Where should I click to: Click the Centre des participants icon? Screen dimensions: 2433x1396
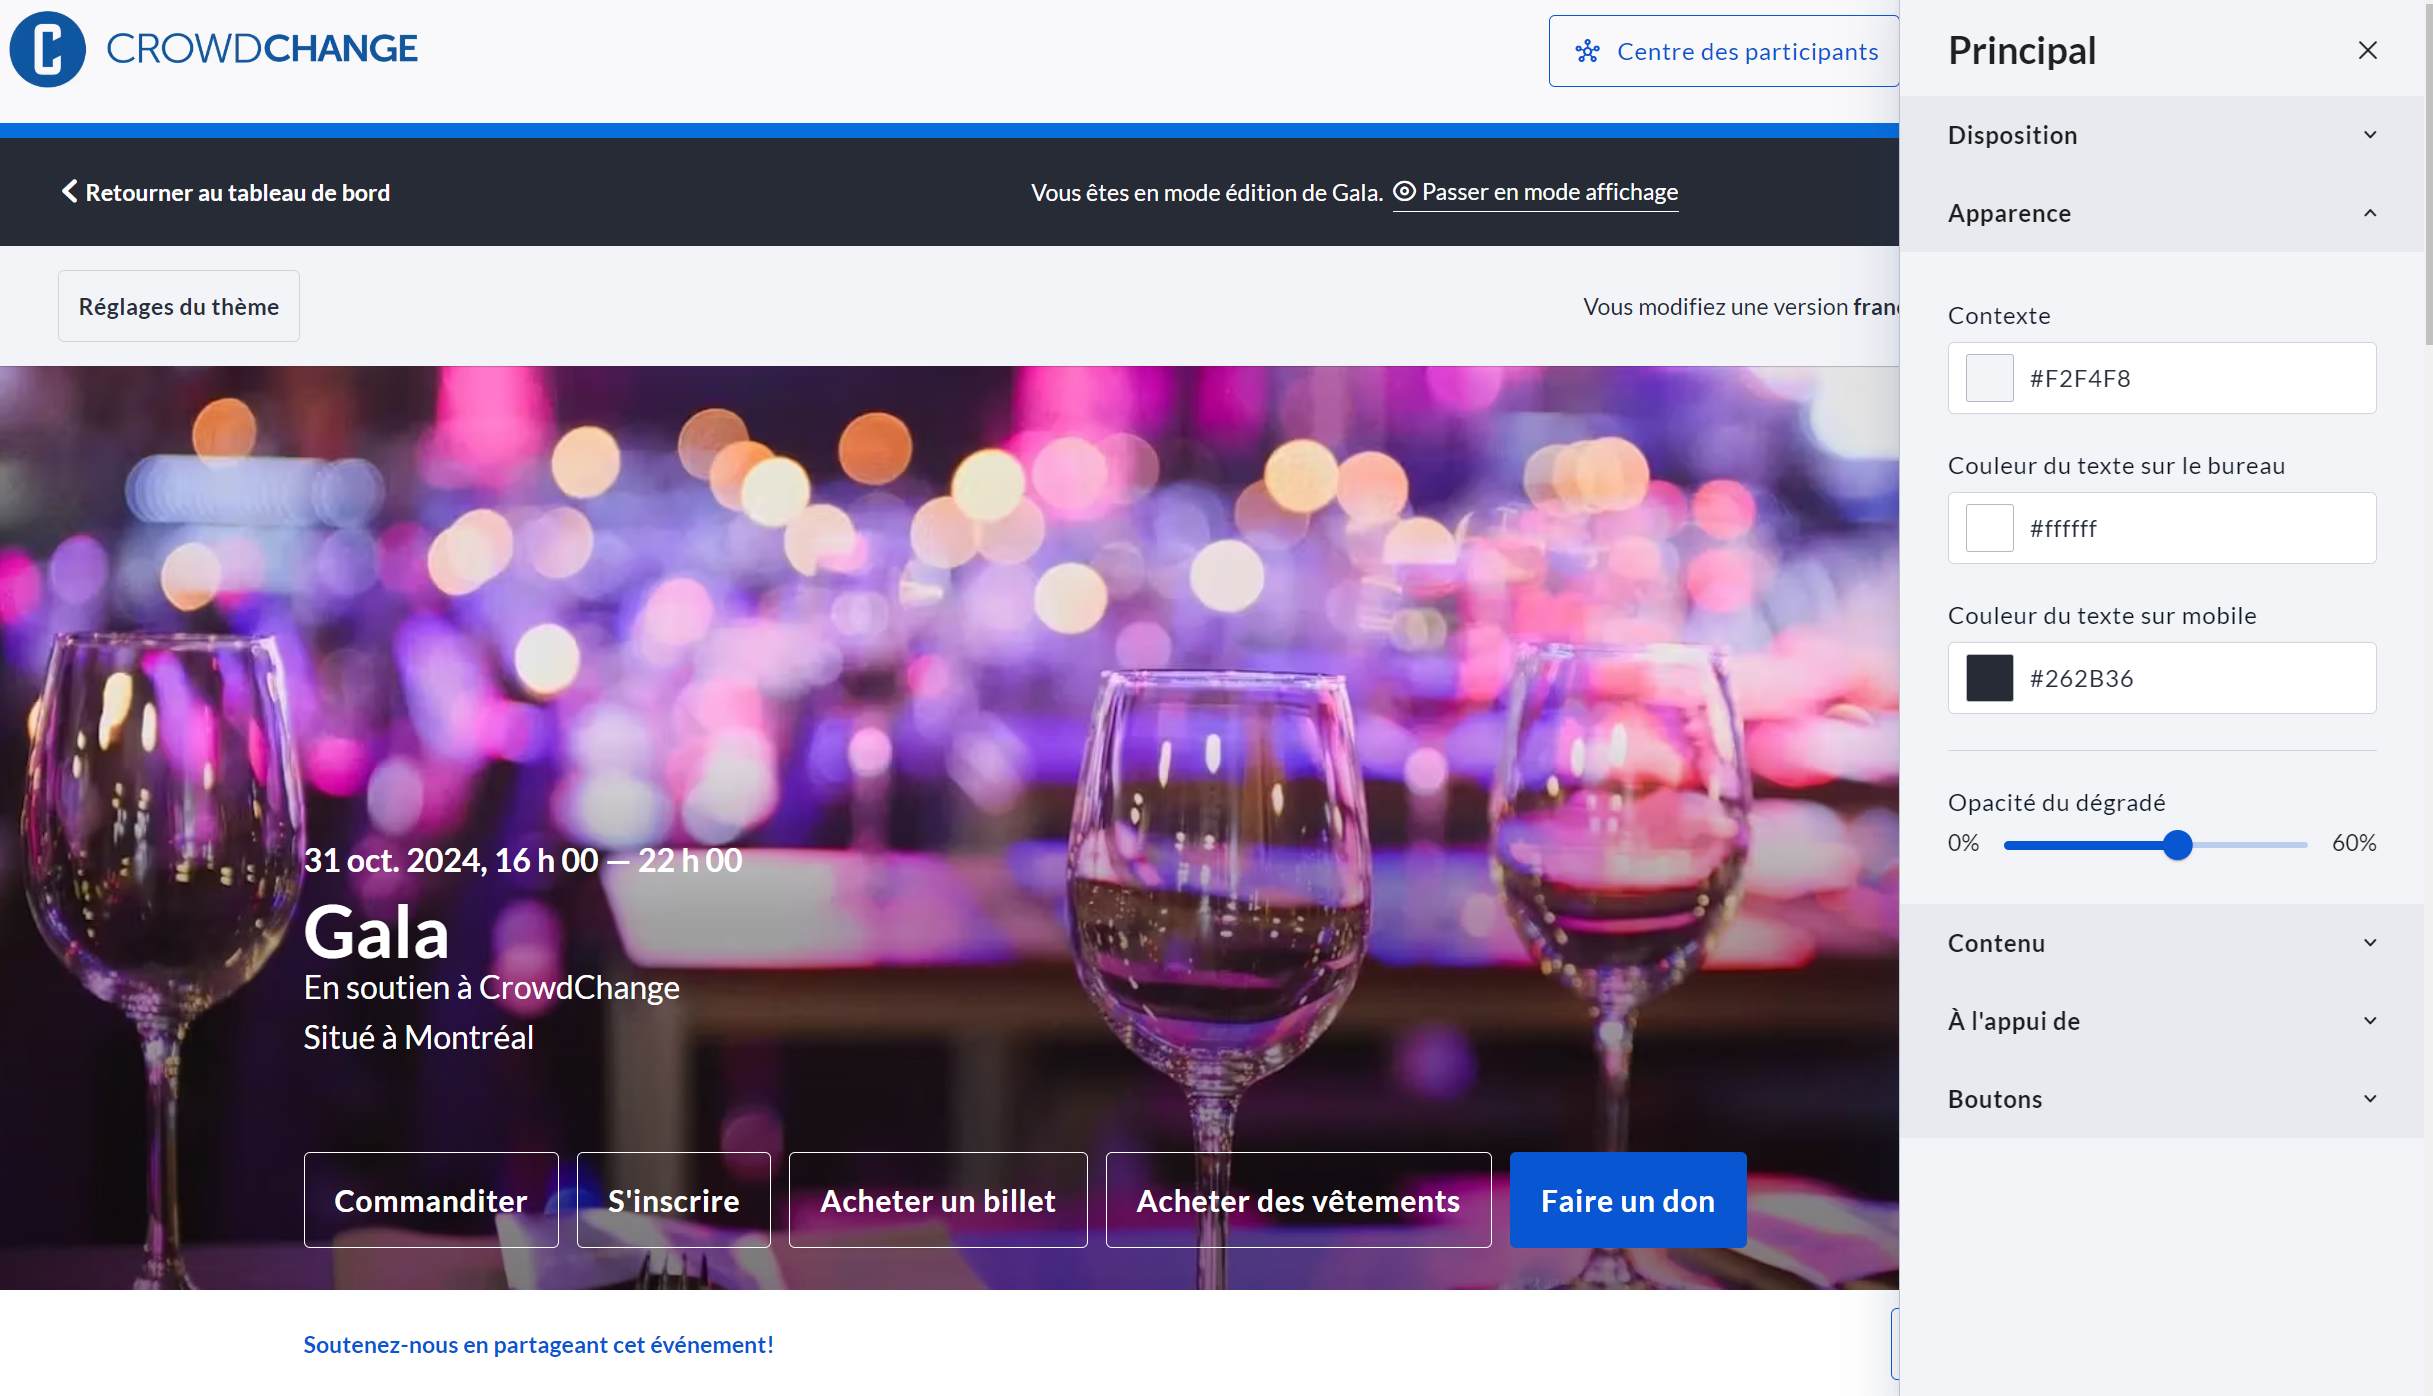pyautogui.click(x=1587, y=51)
